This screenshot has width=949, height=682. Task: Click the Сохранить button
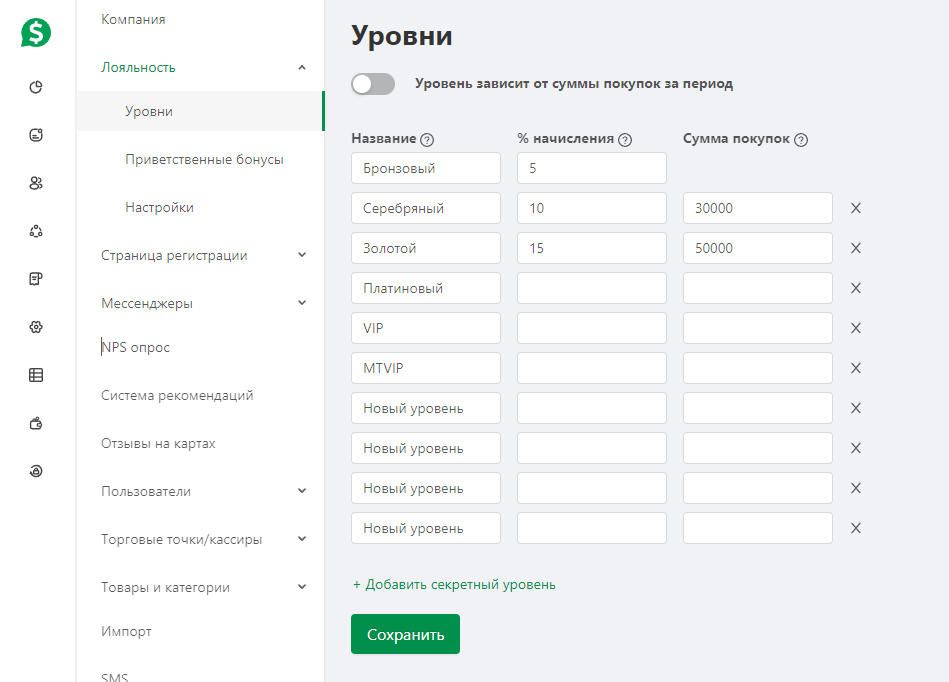(x=406, y=634)
